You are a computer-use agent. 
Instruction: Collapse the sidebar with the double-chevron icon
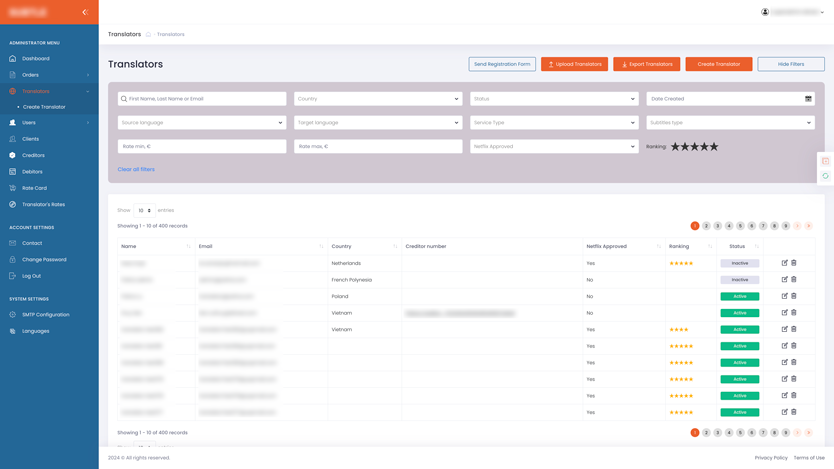85,12
